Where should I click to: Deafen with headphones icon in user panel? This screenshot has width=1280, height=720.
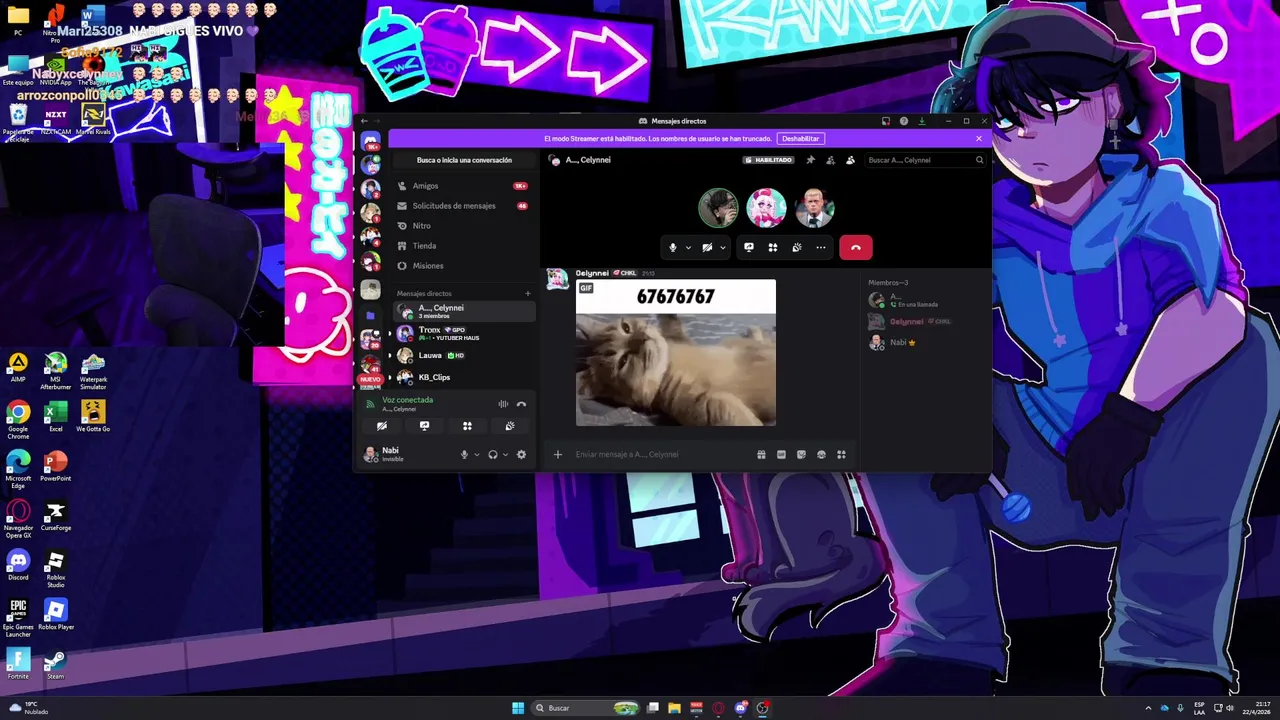(493, 454)
